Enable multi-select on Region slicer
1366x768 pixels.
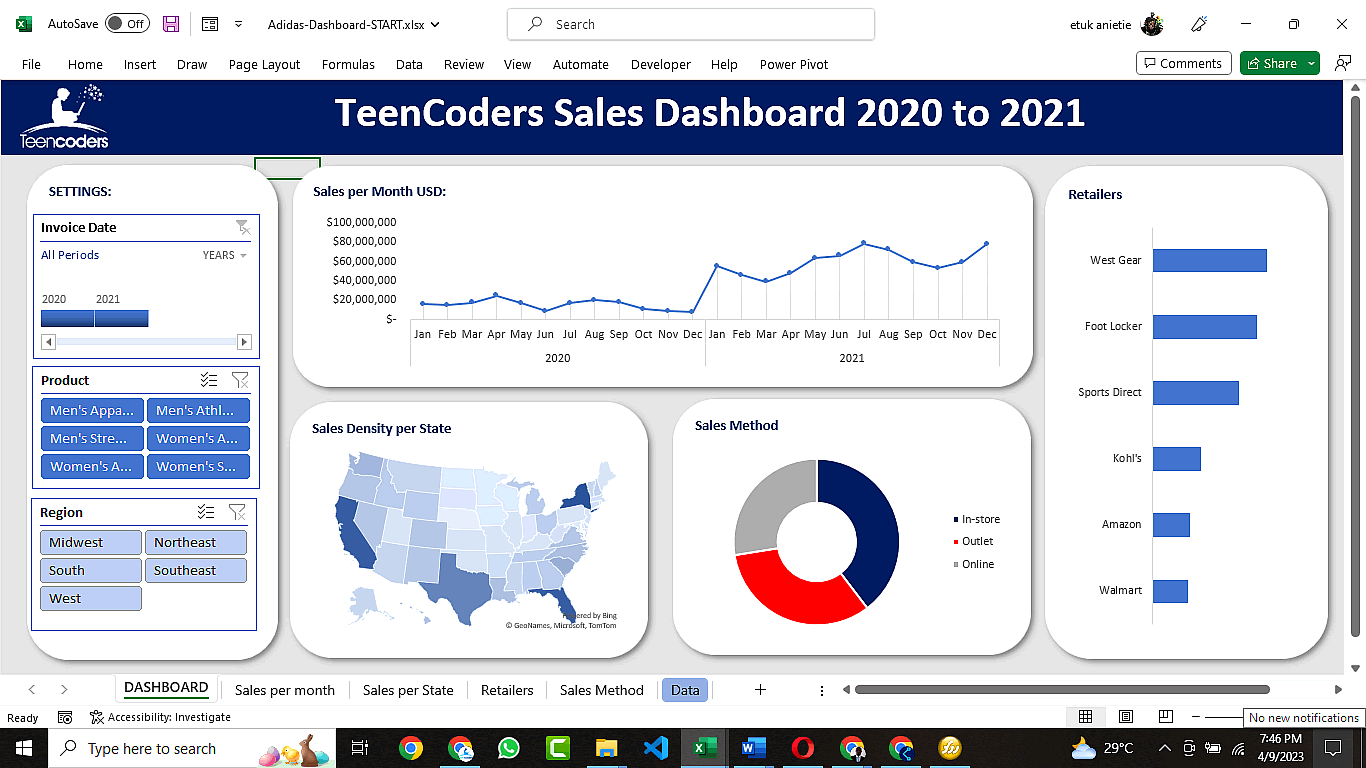[x=206, y=512]
